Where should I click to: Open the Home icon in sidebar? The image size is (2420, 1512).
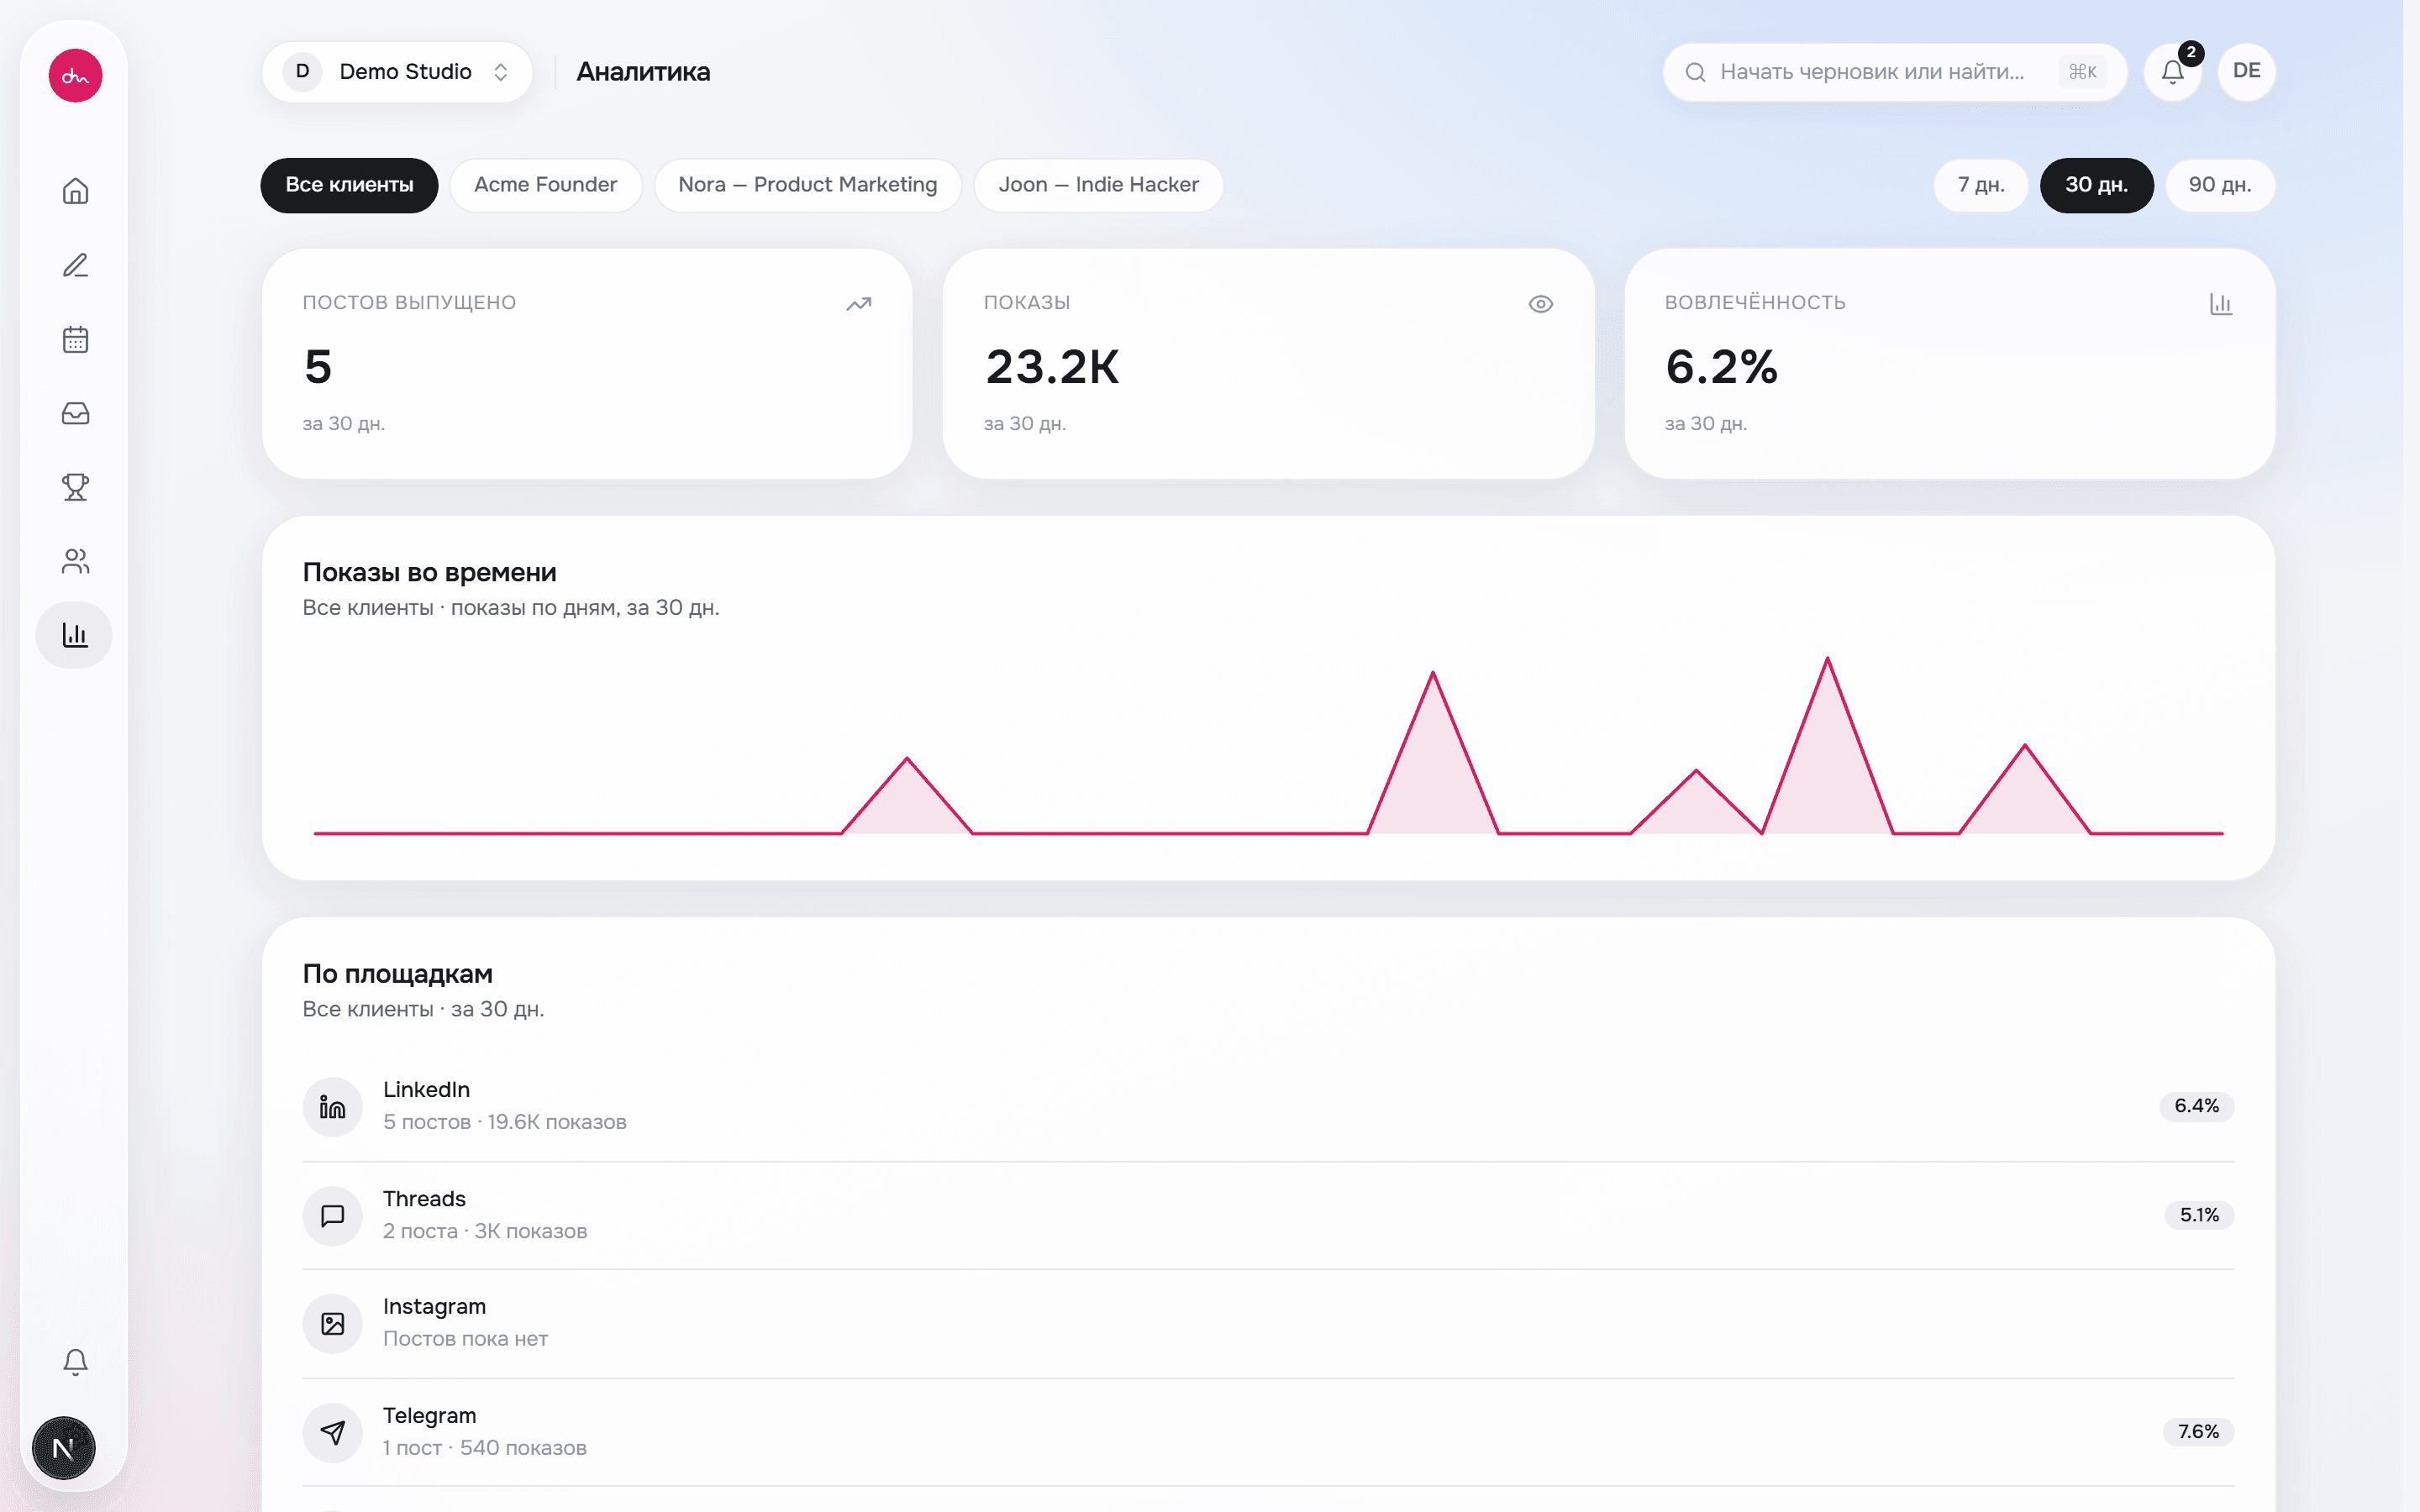(x=75, y=191)
